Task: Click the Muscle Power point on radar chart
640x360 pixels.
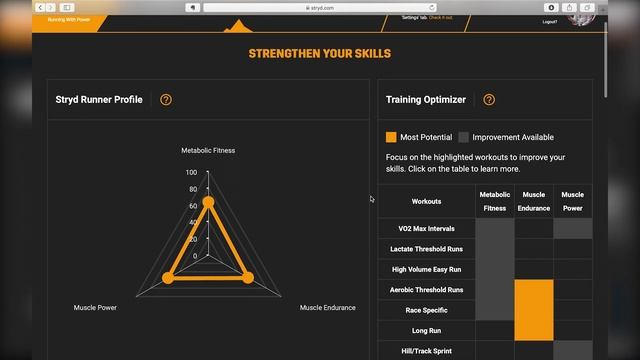Action: [x=168, y=278]
